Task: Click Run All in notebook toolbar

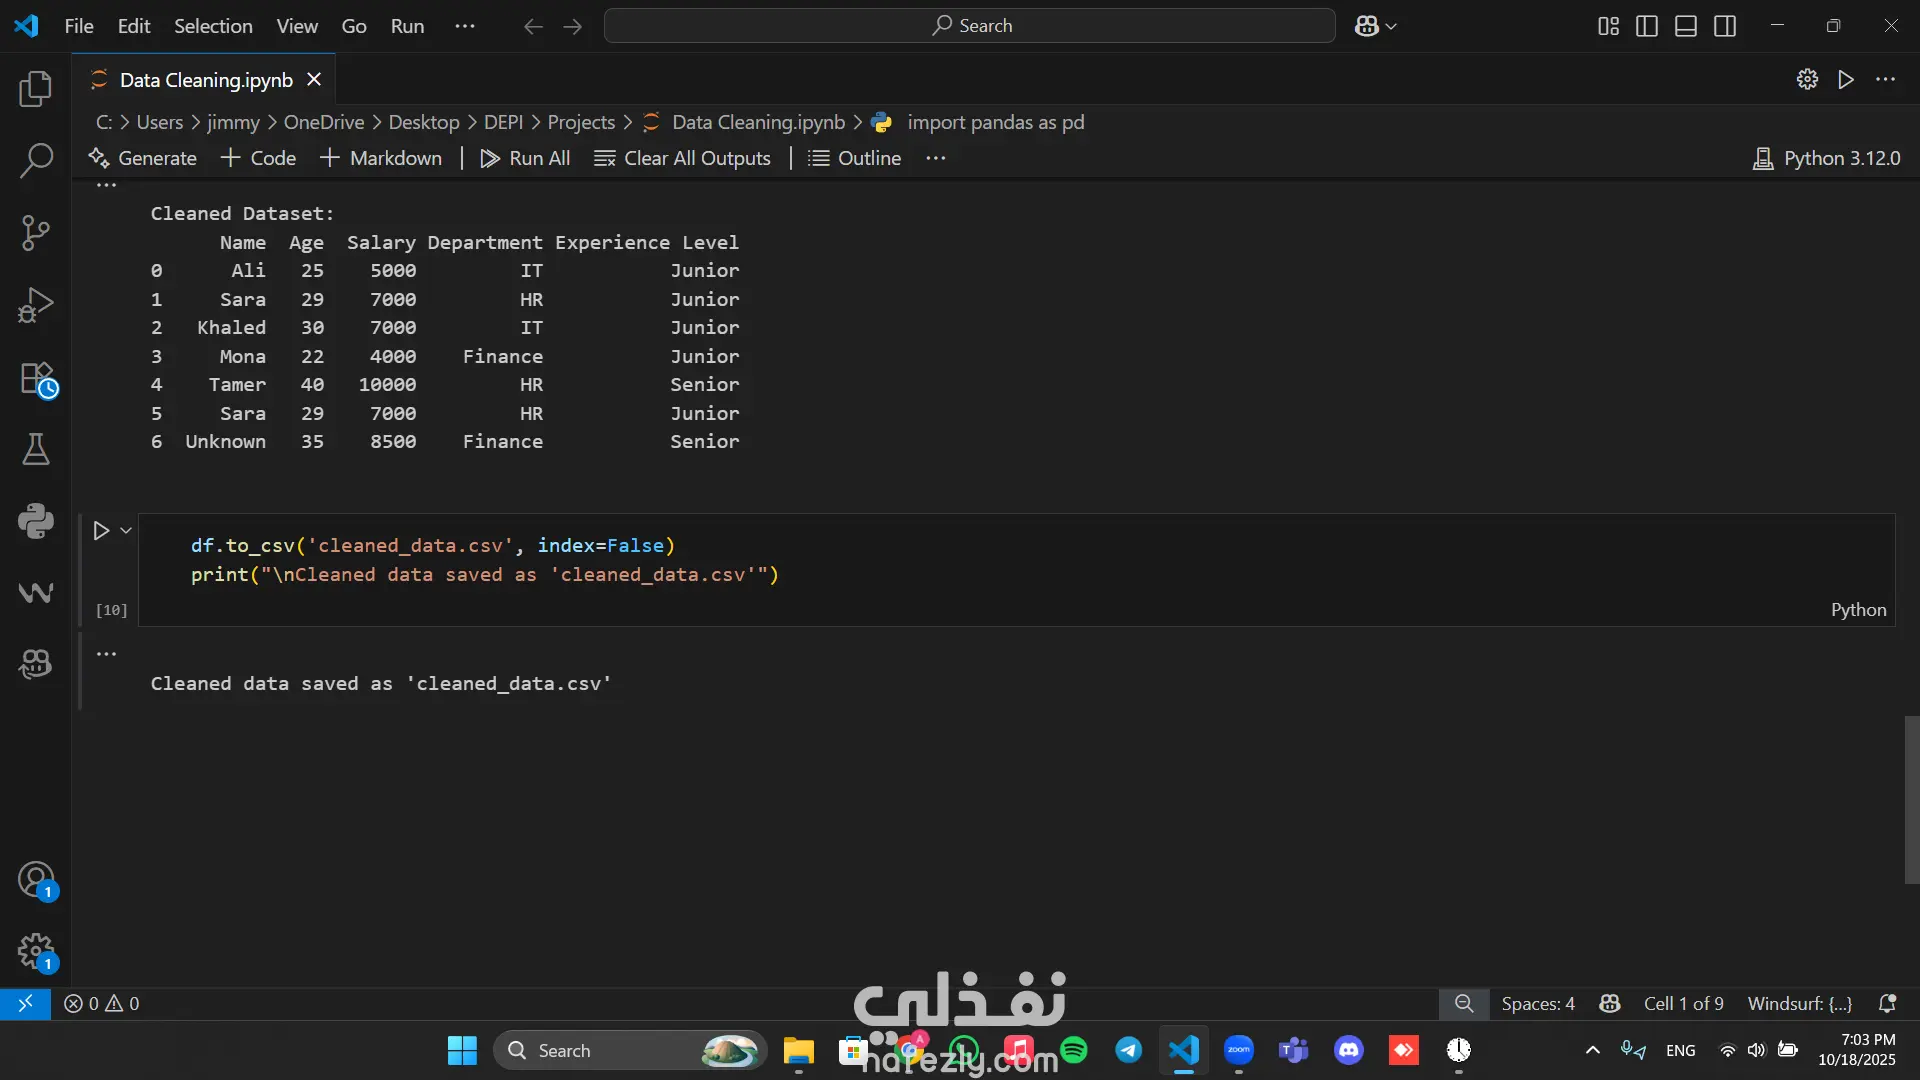Action: pyautogui.click(x=526, y=158)
